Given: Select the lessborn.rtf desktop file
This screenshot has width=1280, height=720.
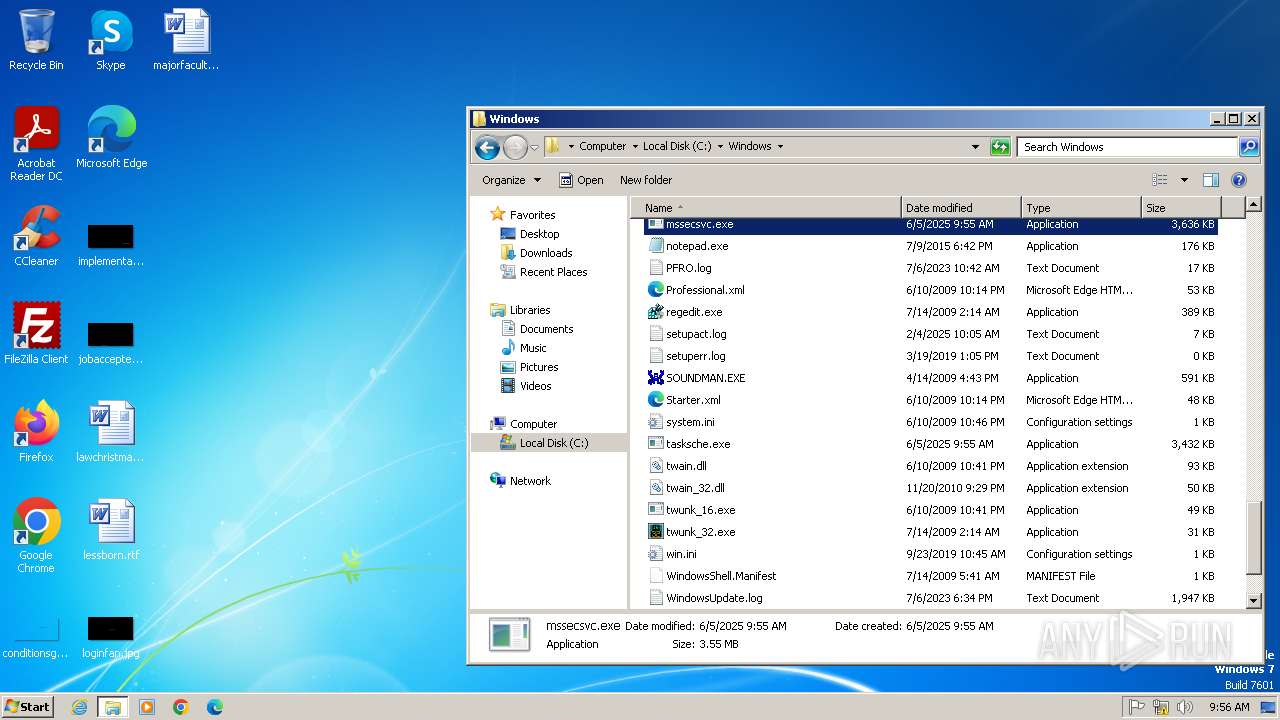Looking at the screenshot, I should pyautogui.click(x=111, y=529).
